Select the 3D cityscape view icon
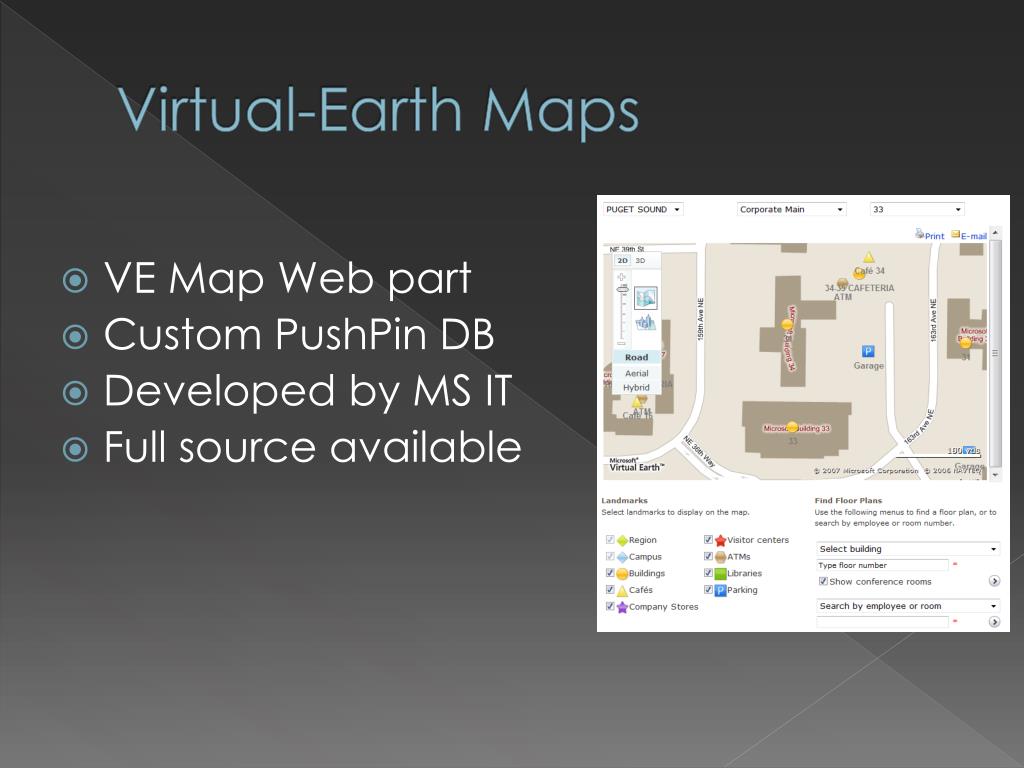This screenshot has width=1024, height=768. pyautogui.click(x=645, y=322)
